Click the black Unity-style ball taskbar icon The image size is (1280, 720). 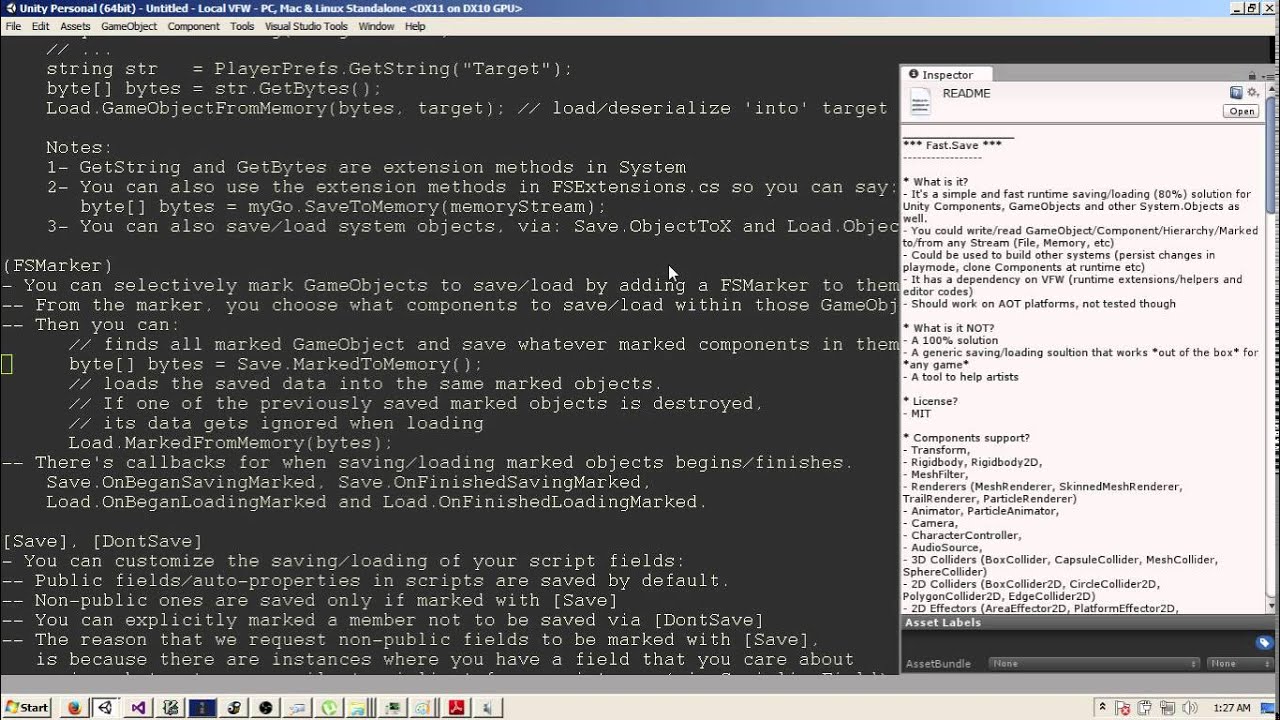265,707
